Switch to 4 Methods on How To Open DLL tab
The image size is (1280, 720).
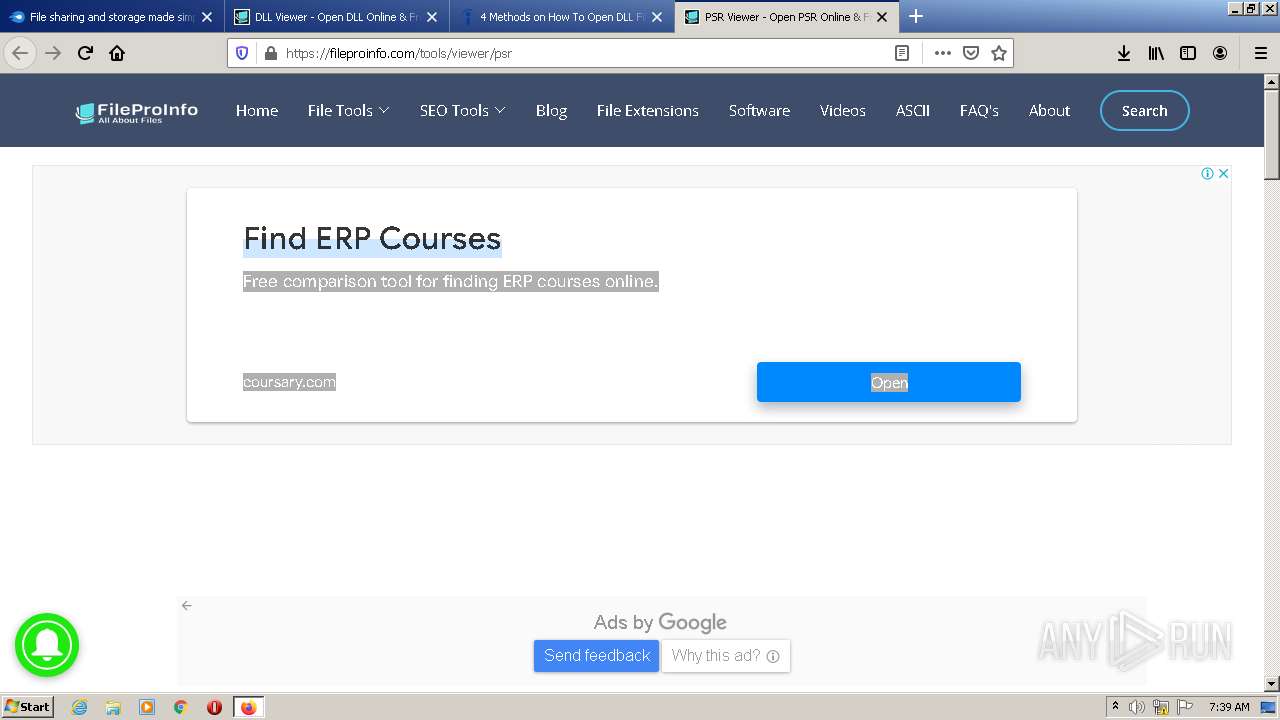pyautogui.click(x=562, y=17)
